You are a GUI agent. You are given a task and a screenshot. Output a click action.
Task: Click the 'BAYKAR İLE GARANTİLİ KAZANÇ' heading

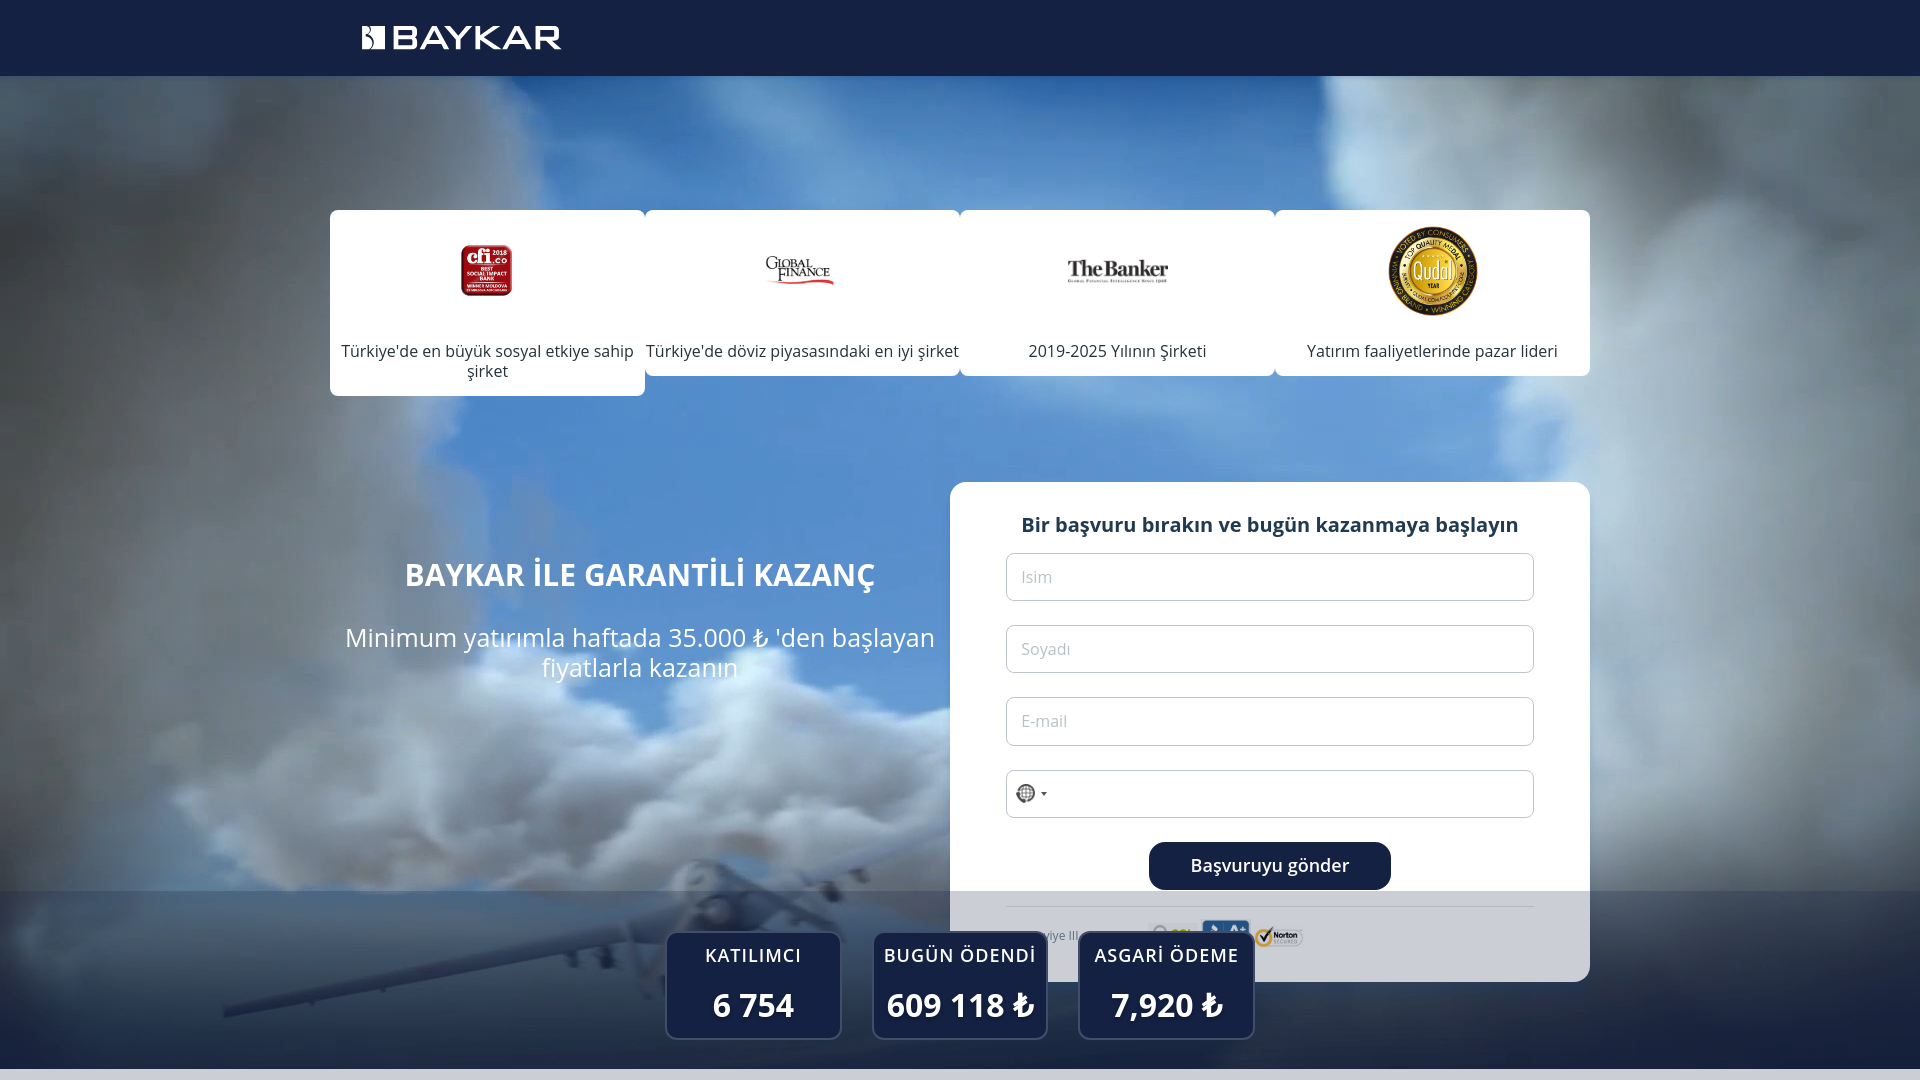pos(640,575)
